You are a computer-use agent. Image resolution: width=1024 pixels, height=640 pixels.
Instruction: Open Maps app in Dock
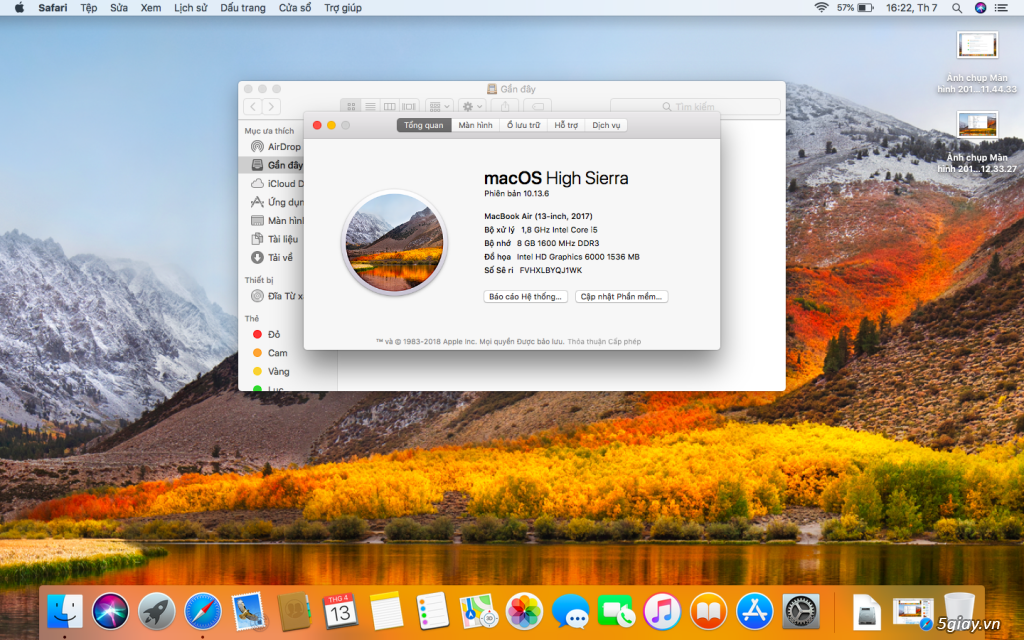tap(478, 612)
